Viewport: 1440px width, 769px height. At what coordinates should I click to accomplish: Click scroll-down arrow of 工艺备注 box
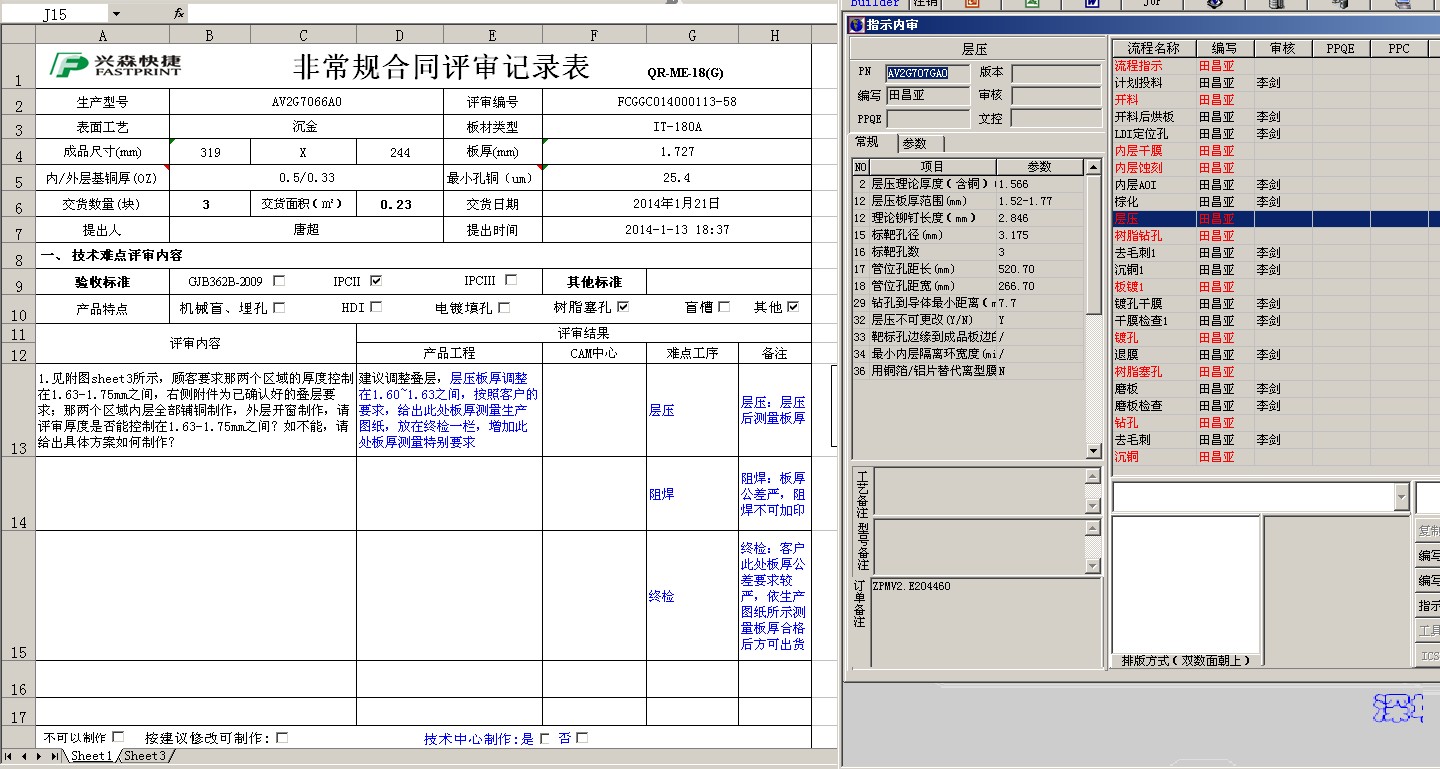pos(1092,506)
